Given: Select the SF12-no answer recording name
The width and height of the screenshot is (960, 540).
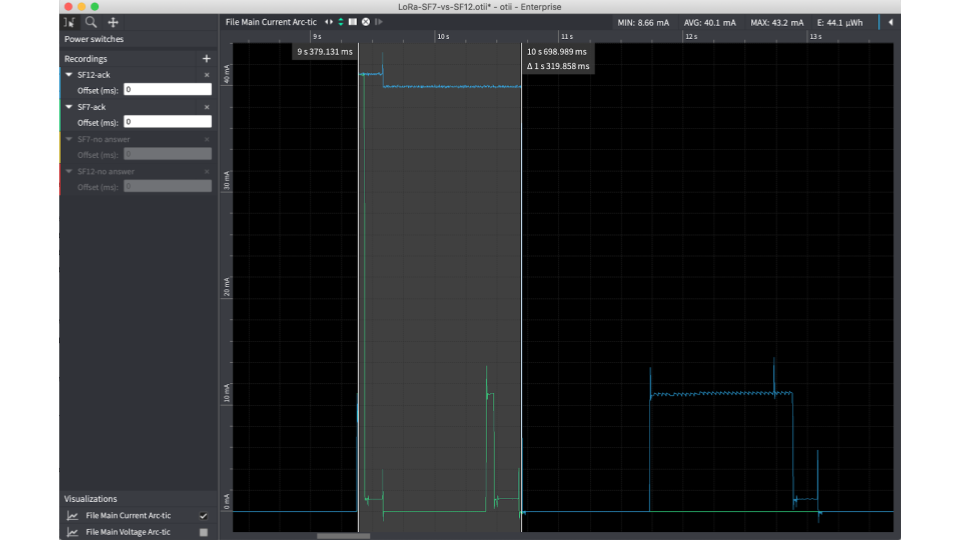Looking at the screenshot, I should click(106, 172).
